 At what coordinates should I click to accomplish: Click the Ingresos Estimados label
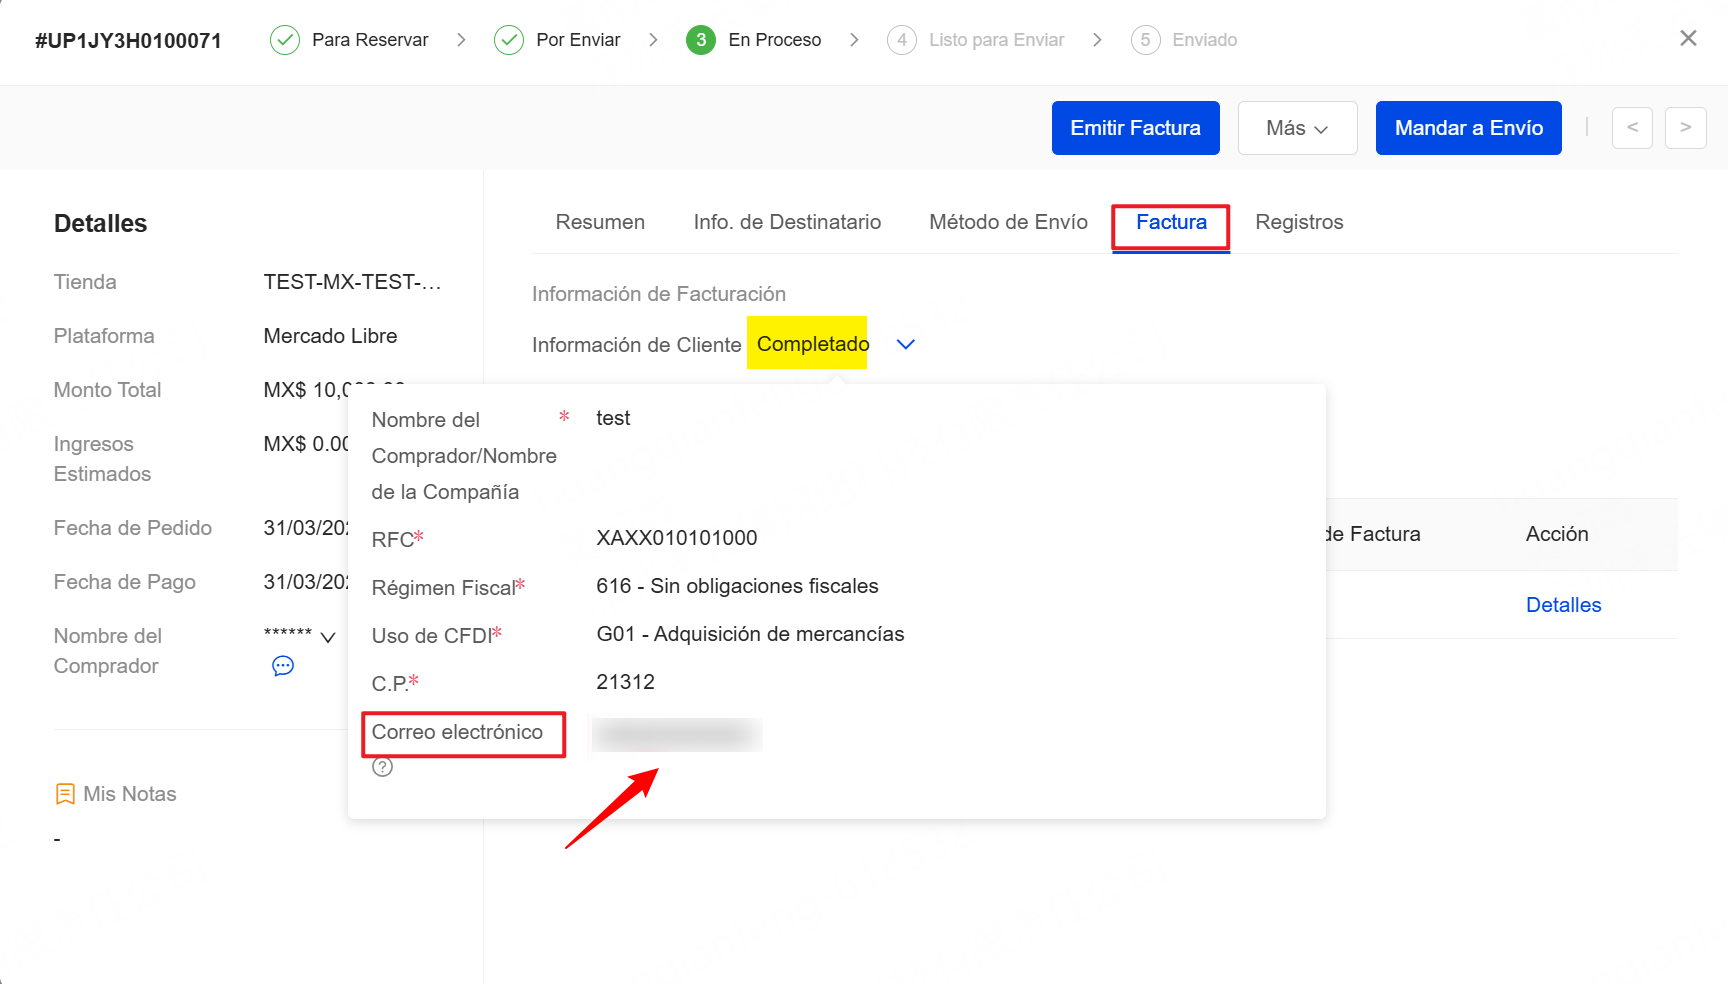[102, 459]
